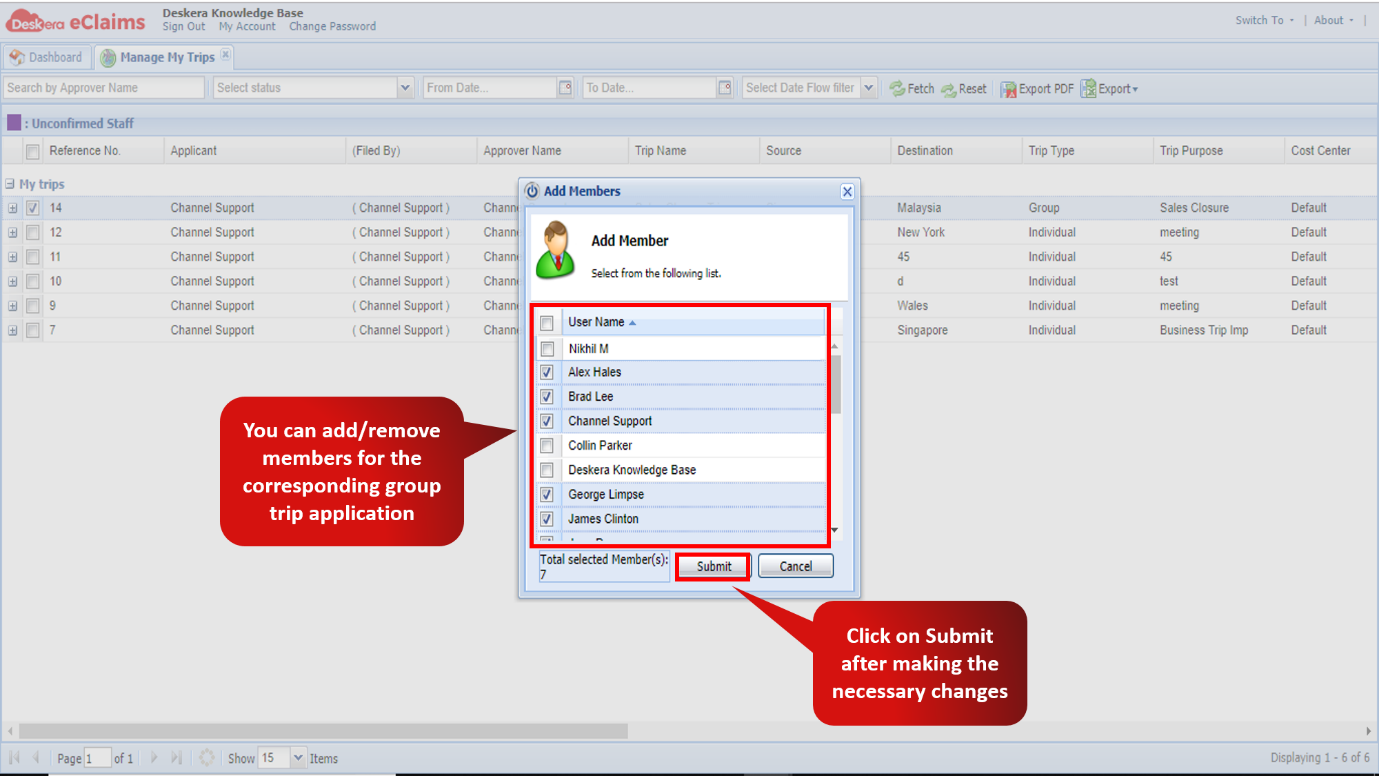This screenshot has width=1379, height=776.
Task: Open the Export spreadsheet icon menu
Action: [1088, 89]
